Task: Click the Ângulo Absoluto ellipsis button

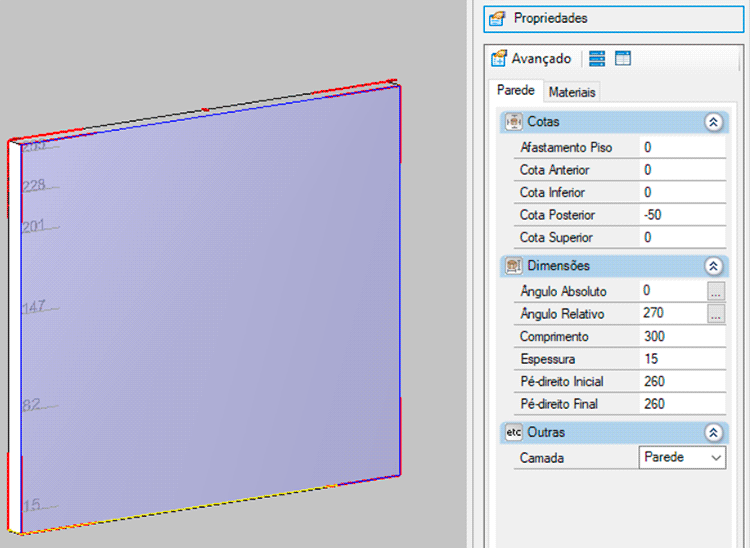Action: point(716,291)
